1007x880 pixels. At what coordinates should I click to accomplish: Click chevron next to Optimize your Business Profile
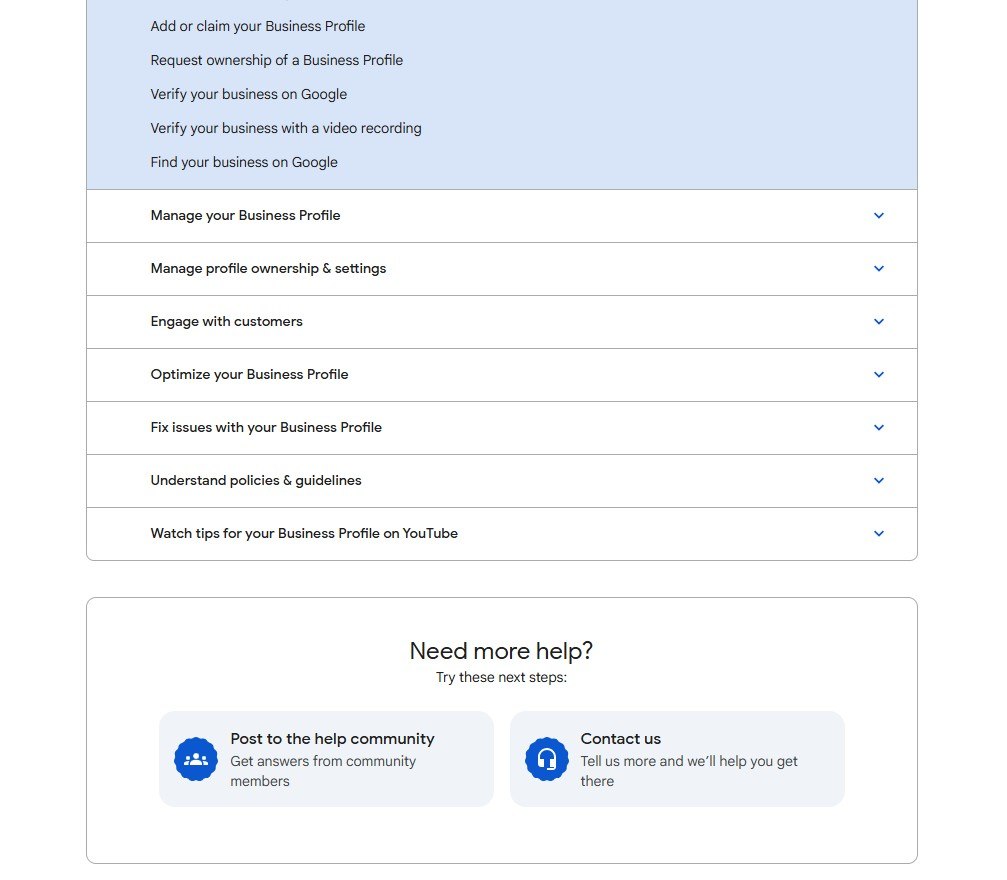tap(879, 375)
